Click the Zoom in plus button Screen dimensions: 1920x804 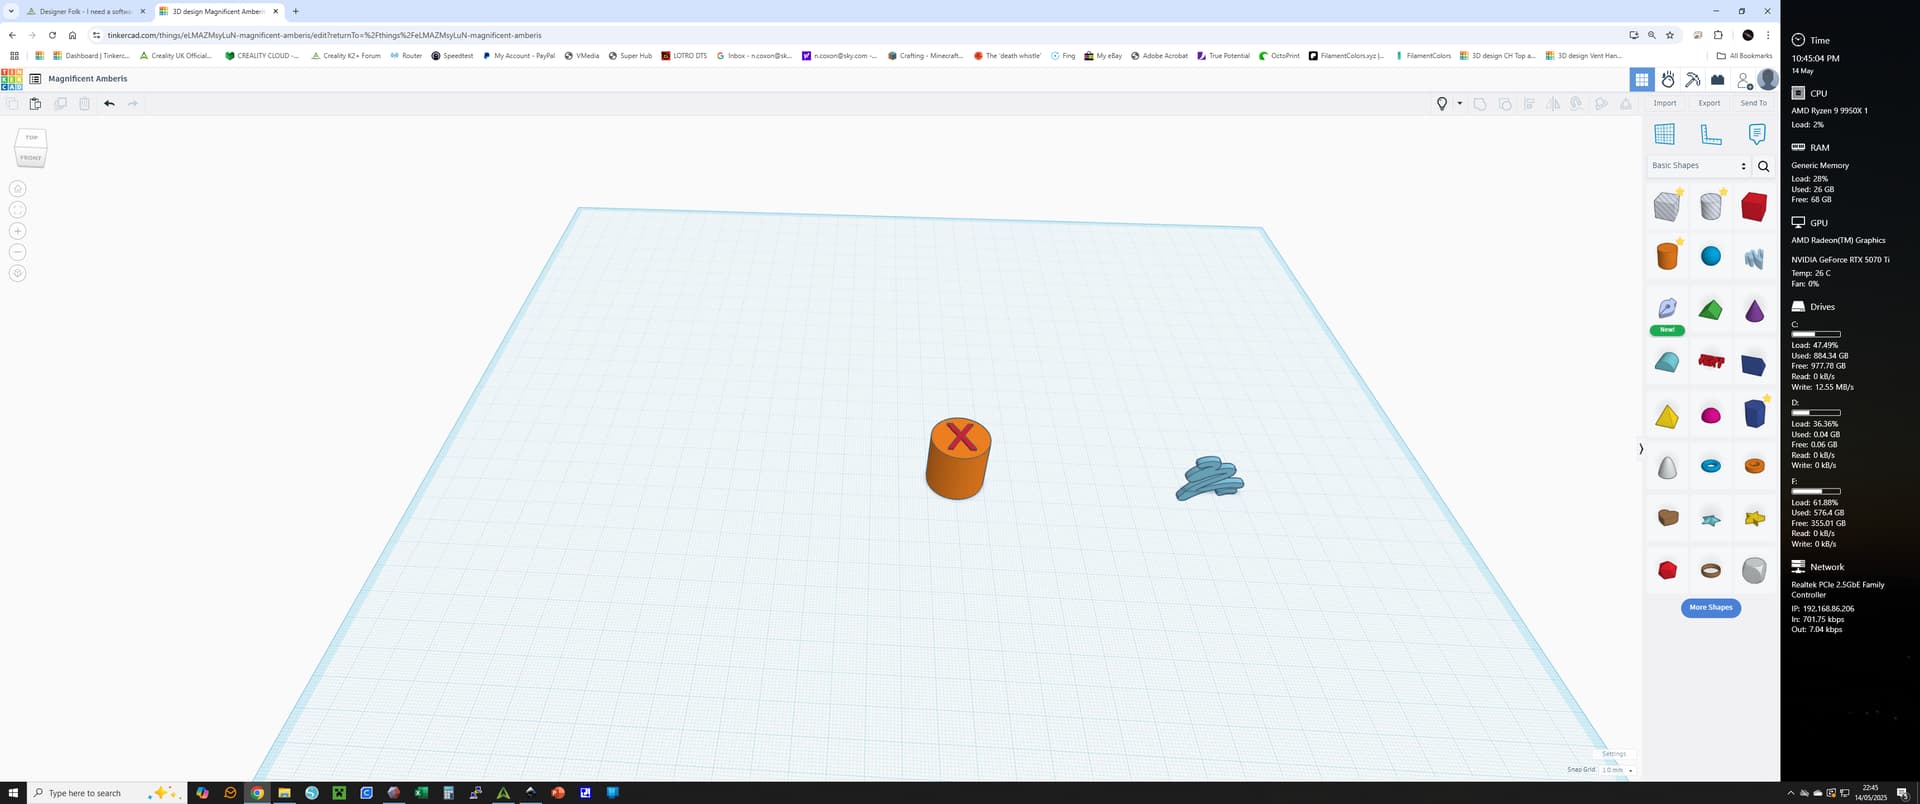click(x=17, y=231)
